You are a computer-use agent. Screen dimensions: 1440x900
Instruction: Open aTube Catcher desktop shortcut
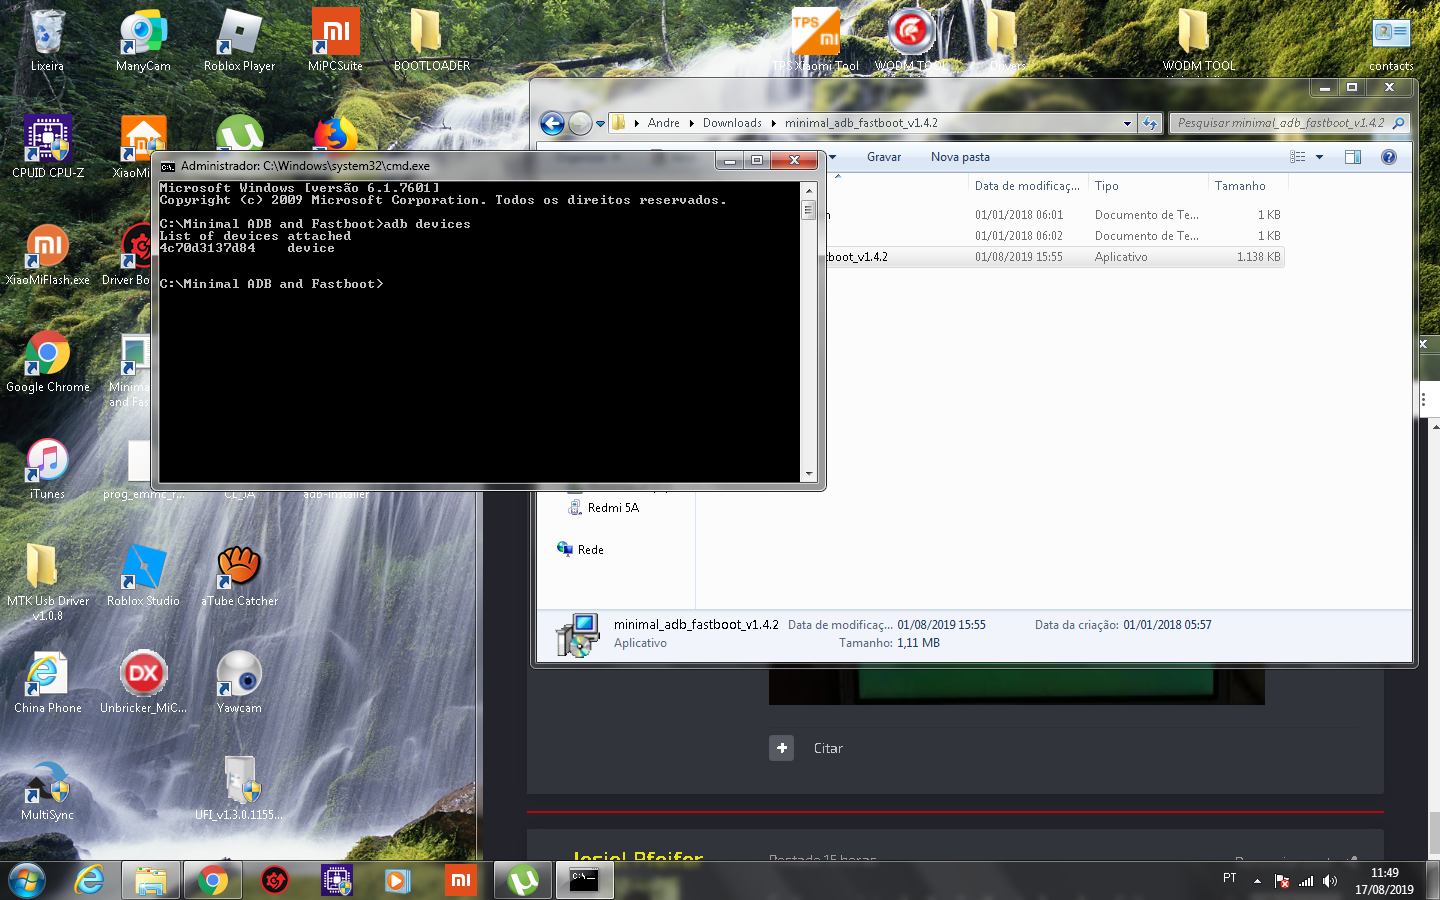239,575
